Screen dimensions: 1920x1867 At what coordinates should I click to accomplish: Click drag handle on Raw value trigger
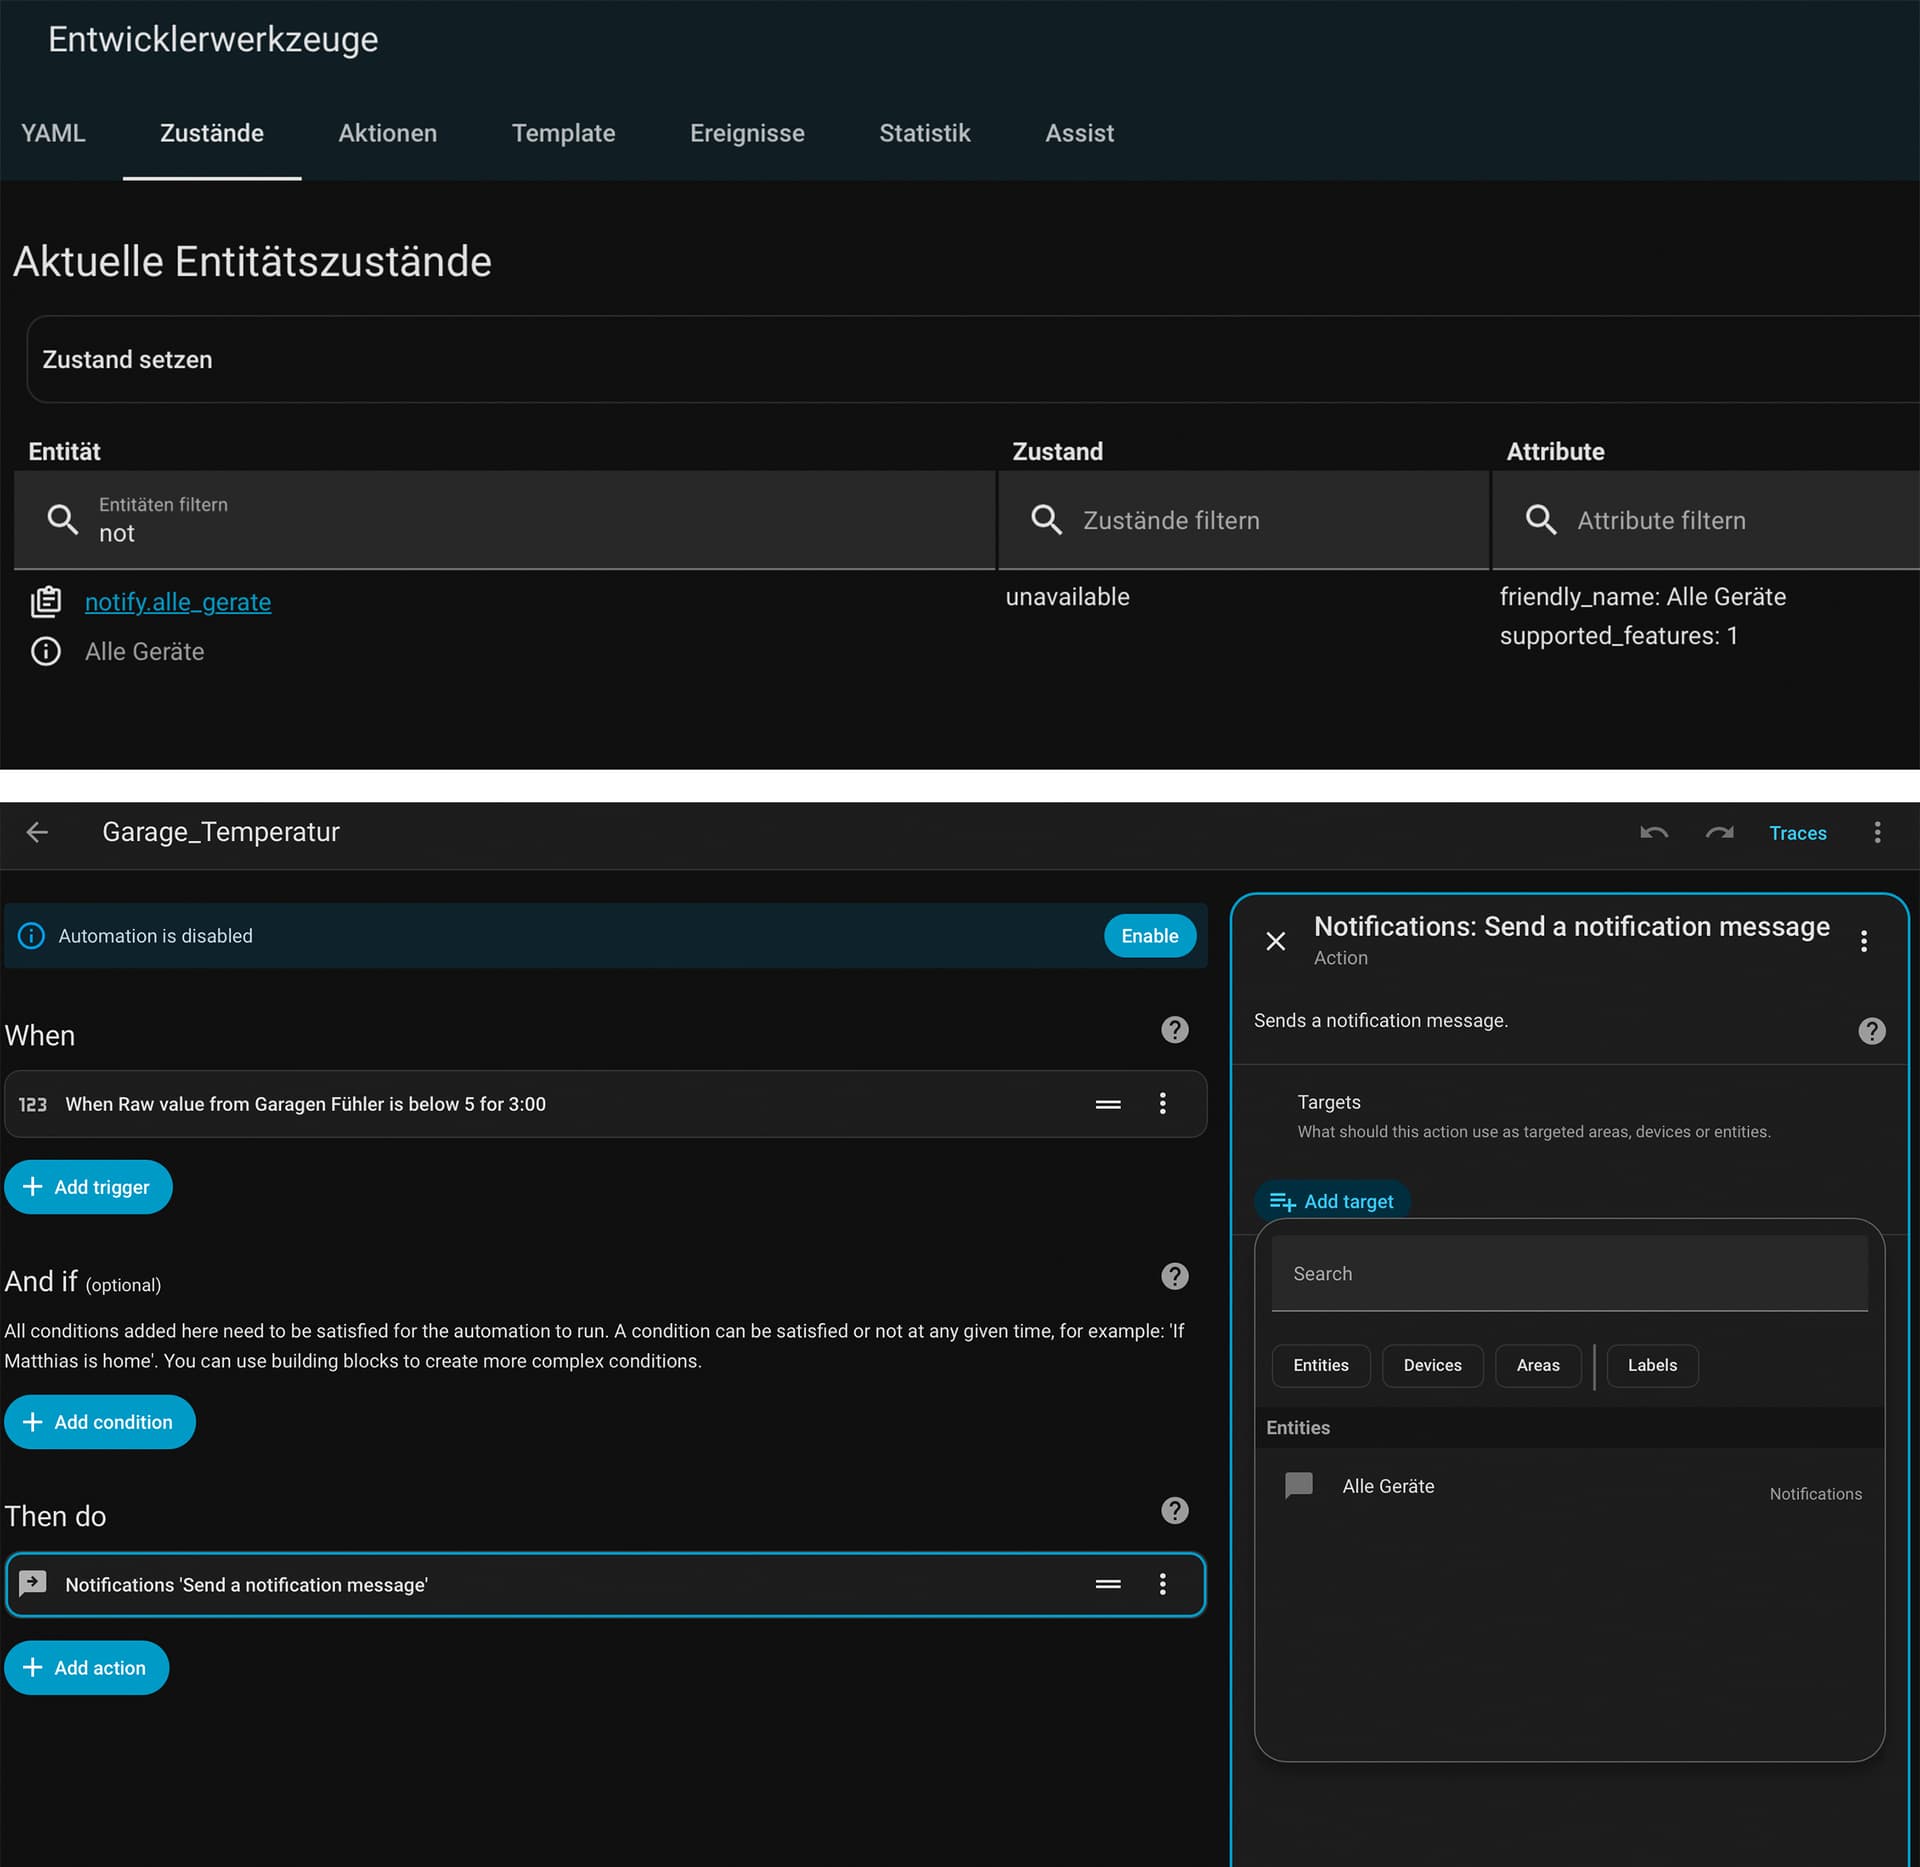(x=1107, y=1104)
